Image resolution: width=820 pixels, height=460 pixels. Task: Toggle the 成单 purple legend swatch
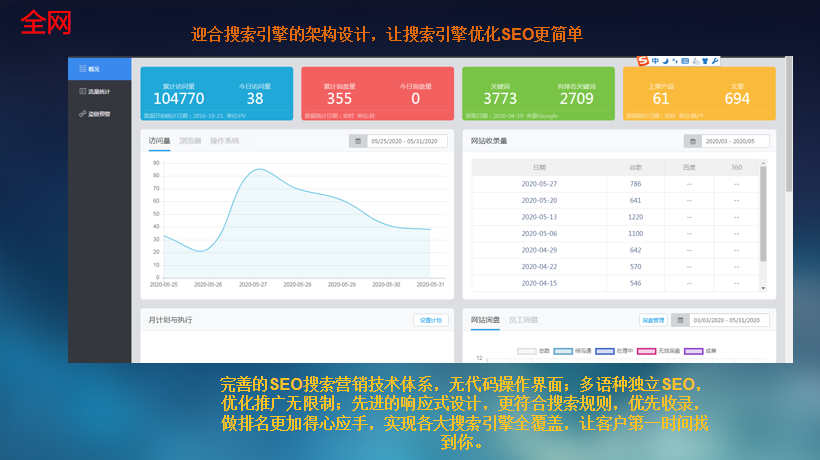[x=693, y=351]
